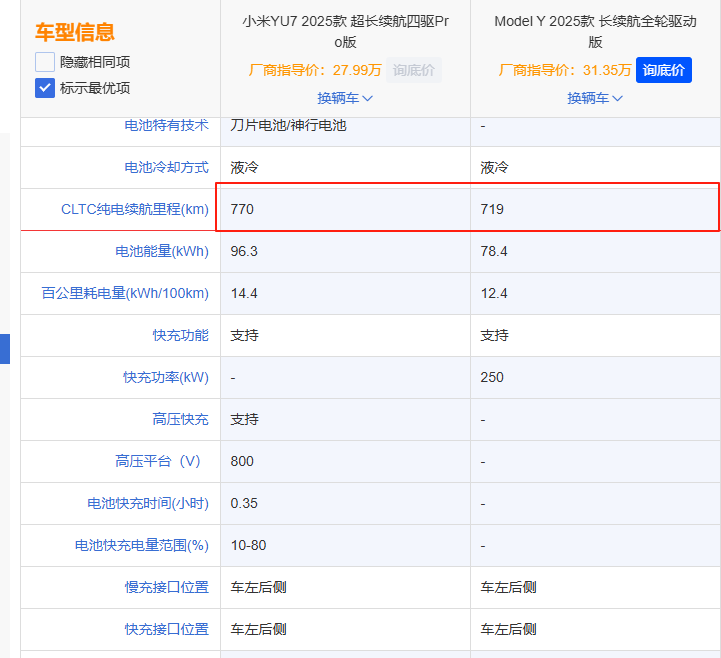
Task: Open the 电池快充电量范围(%) parameter link
Action: pyautogui.click(x=142, y=545)
